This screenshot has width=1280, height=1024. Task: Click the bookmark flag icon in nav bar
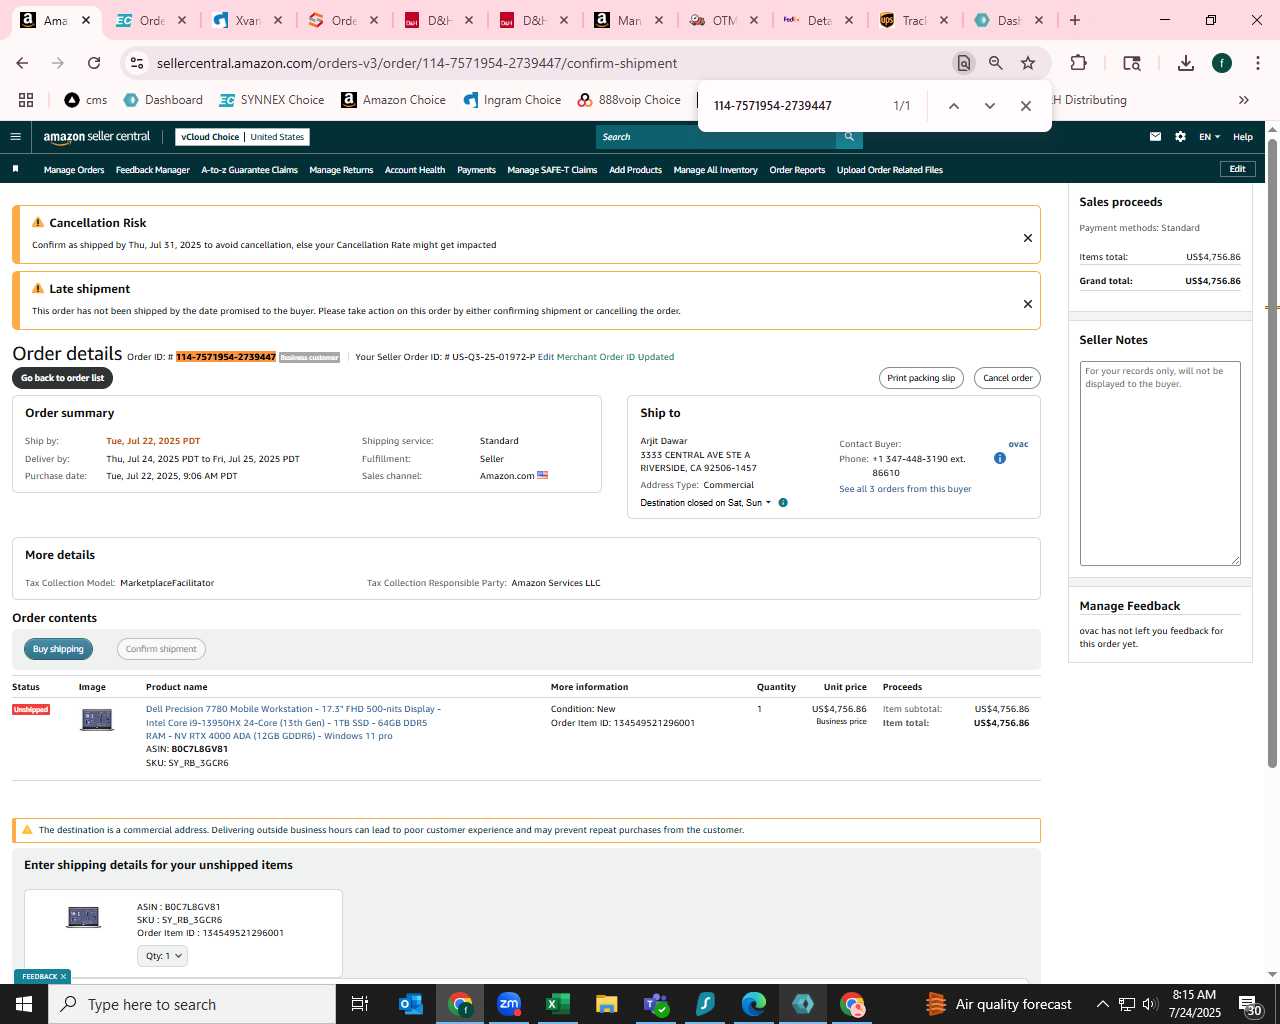coord(15,169)
